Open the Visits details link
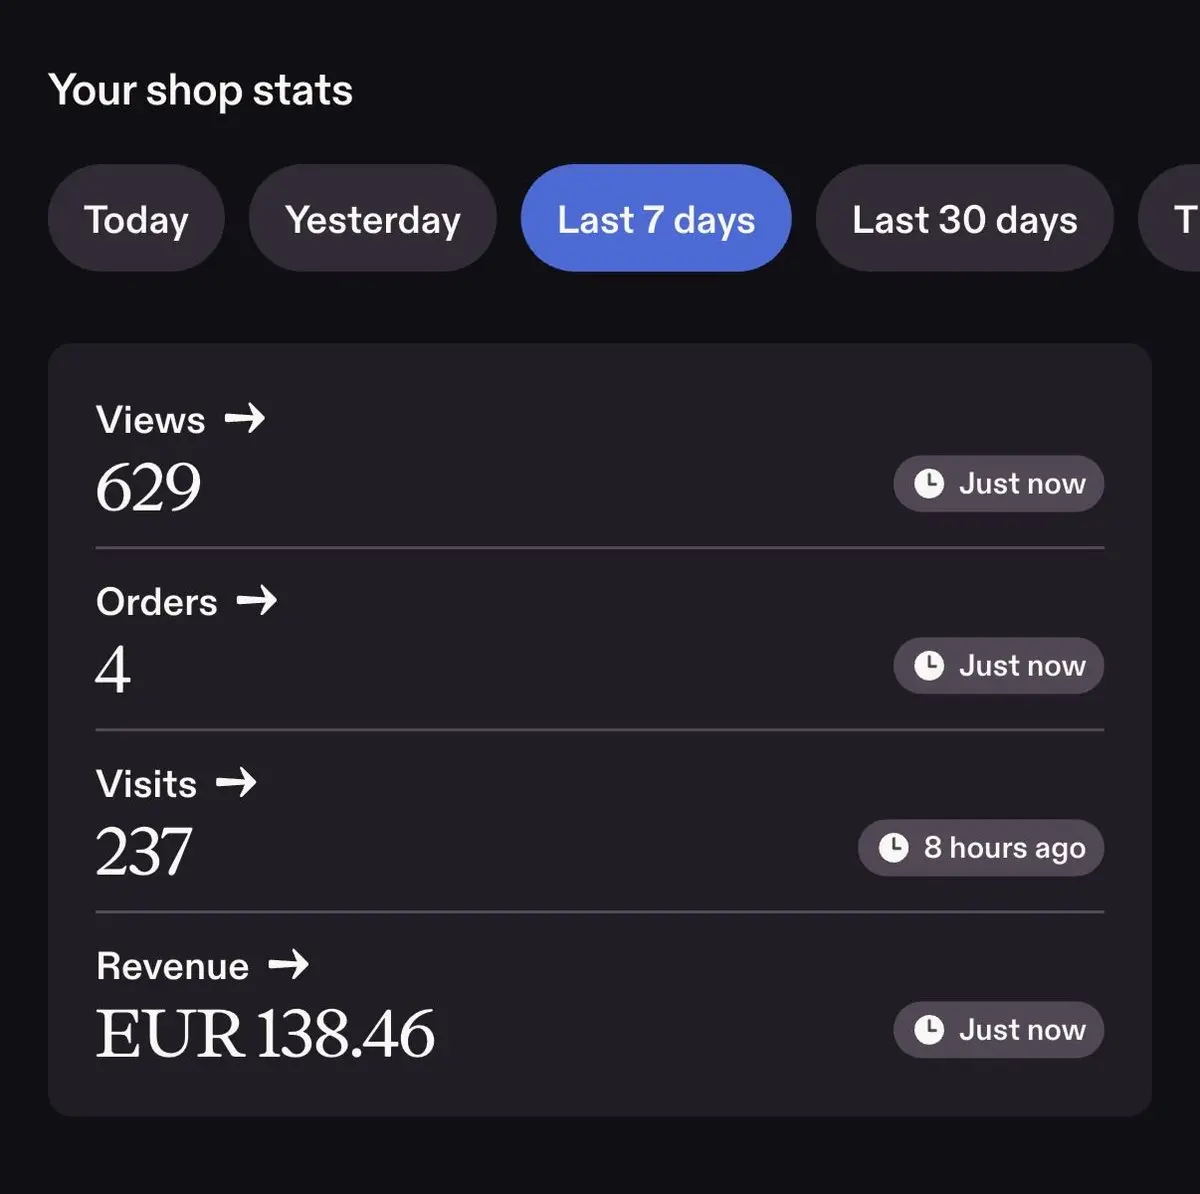The height and width of the screenshot is (1194, 1200). [177, 783]
